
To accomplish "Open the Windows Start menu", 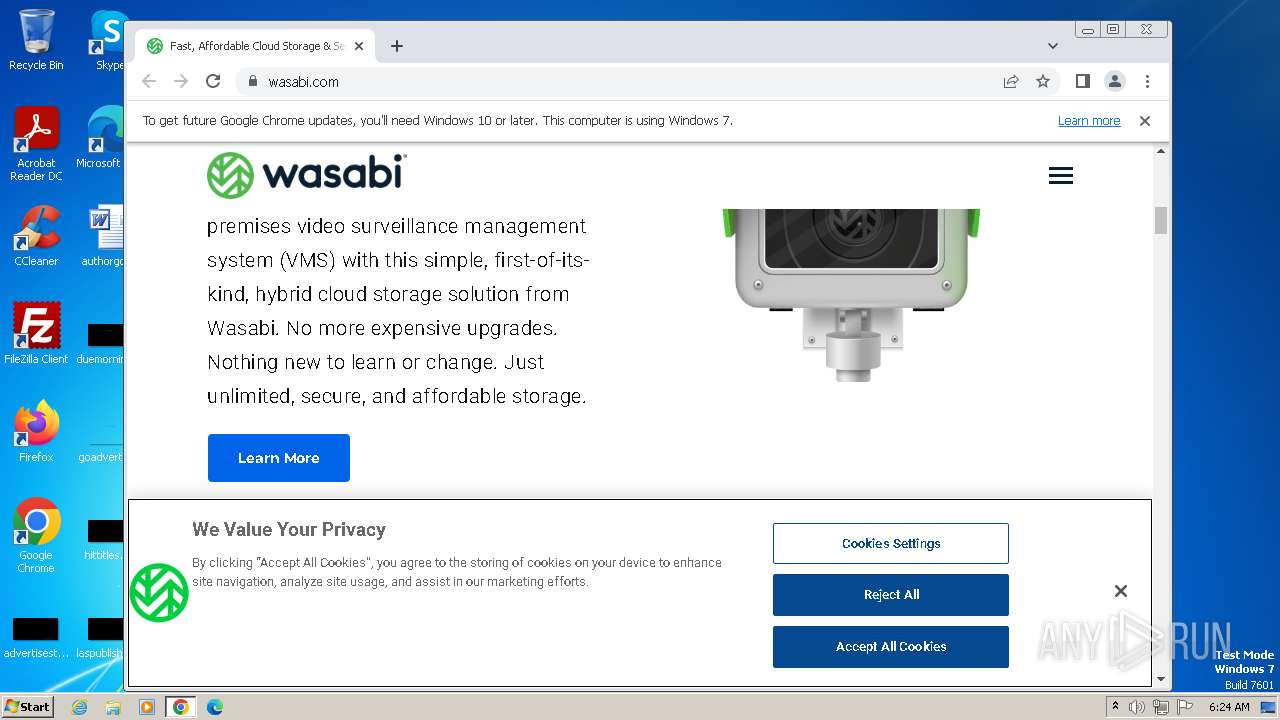I will (28, 706).
